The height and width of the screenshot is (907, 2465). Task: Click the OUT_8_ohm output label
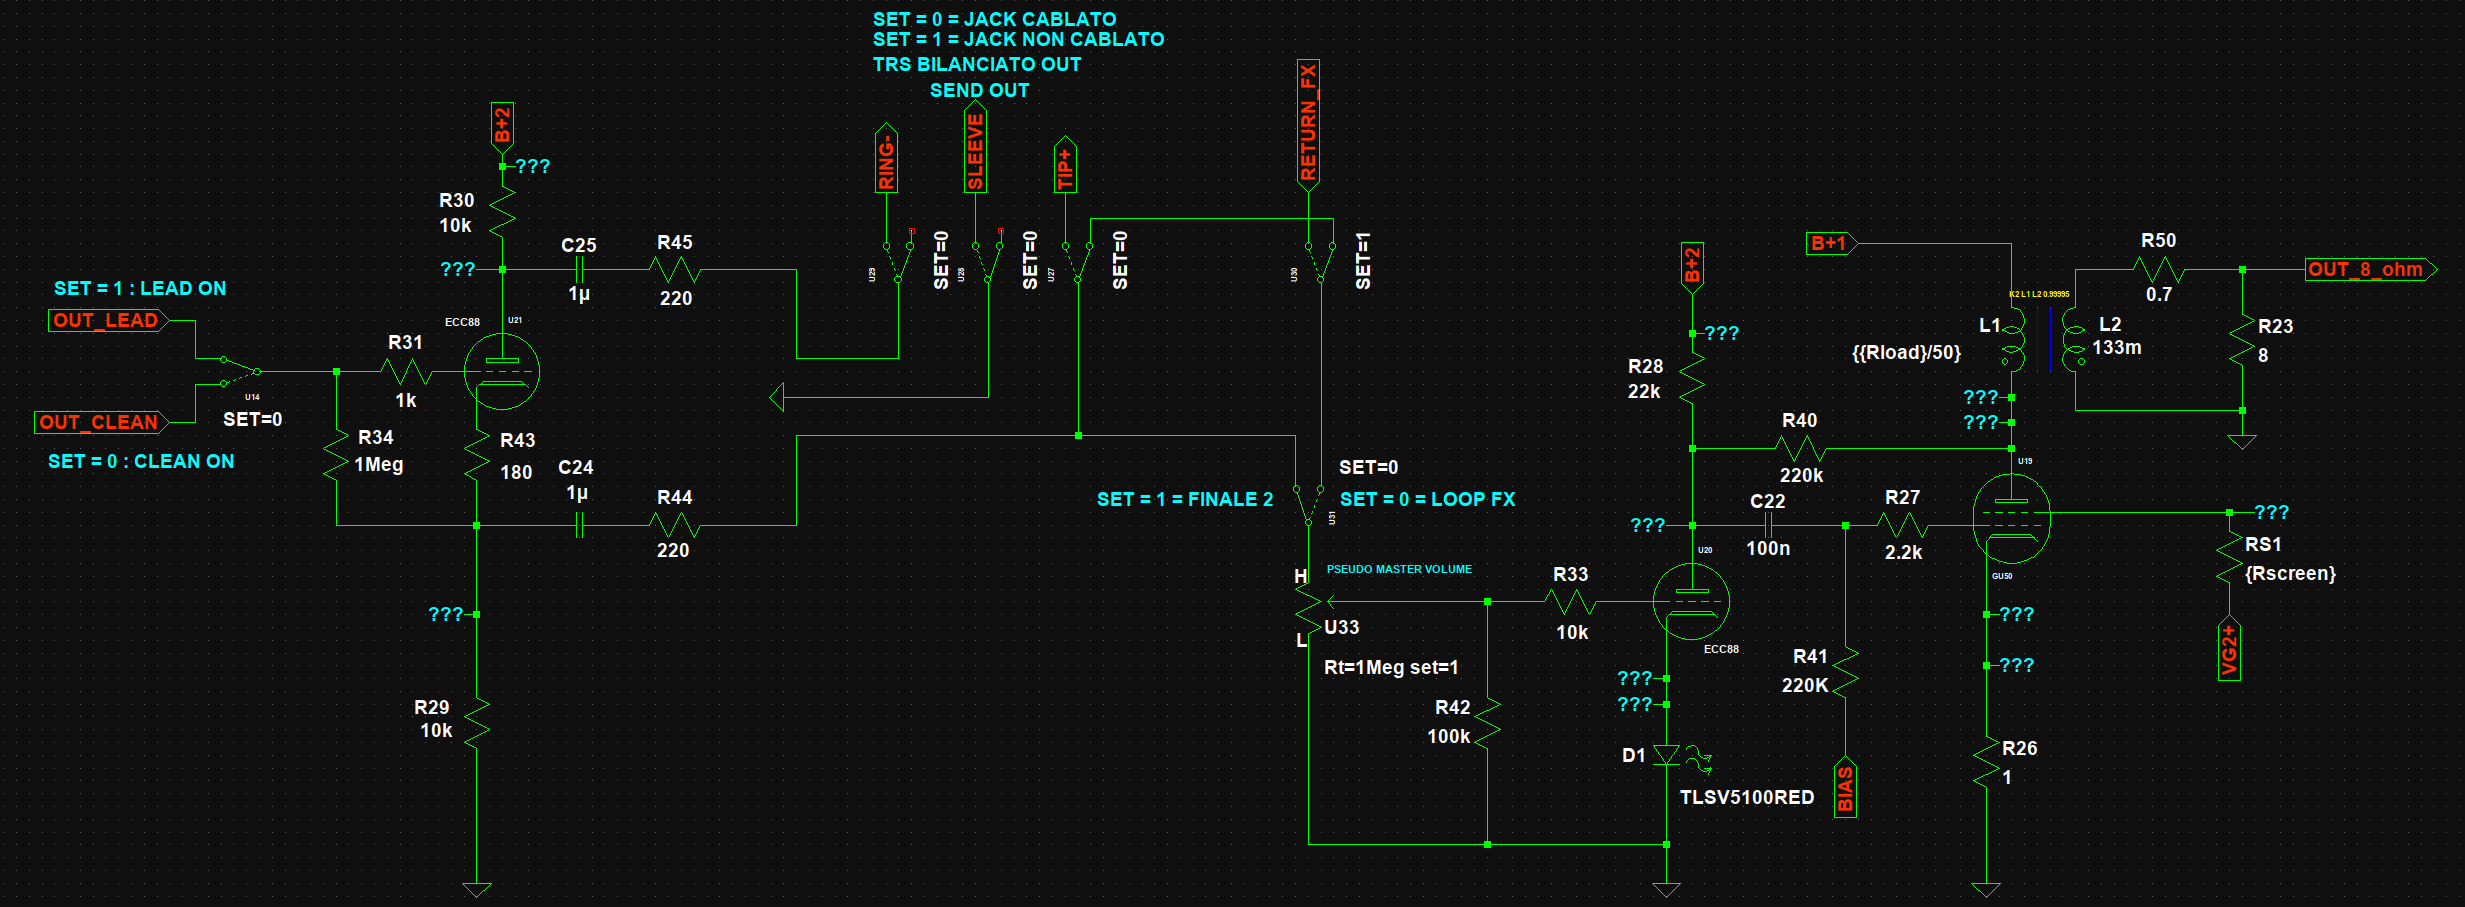click(2367, 270)
